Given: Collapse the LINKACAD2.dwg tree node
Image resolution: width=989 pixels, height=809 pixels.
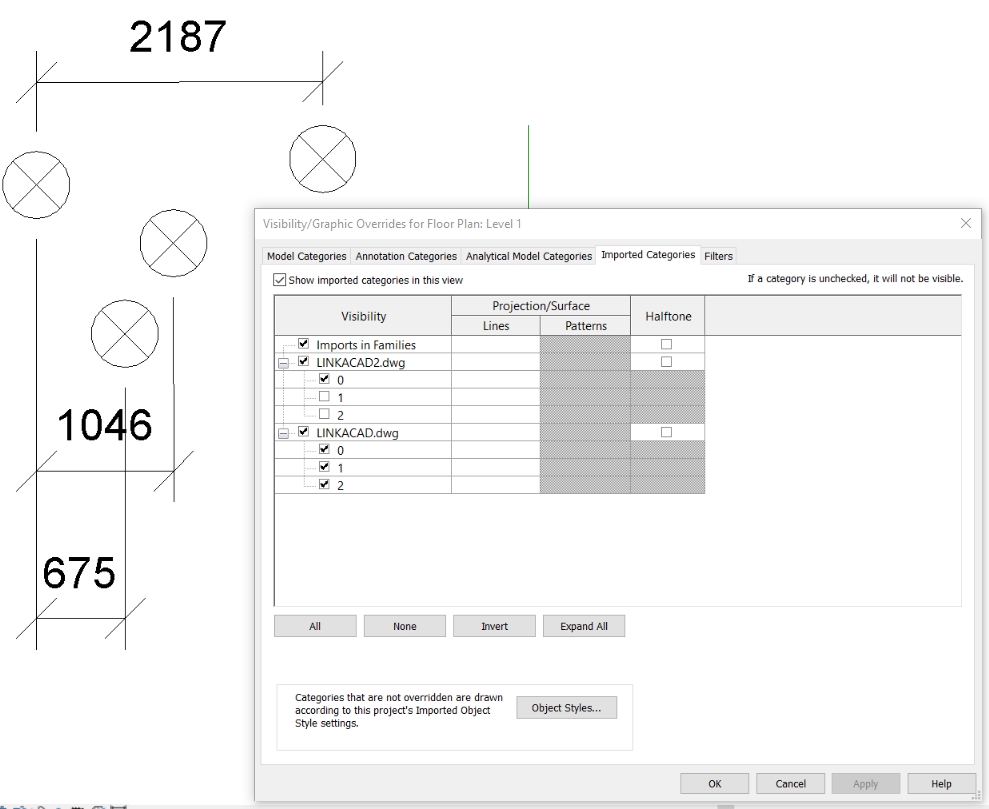Looking at the screenshot, I should coord(283,363).
